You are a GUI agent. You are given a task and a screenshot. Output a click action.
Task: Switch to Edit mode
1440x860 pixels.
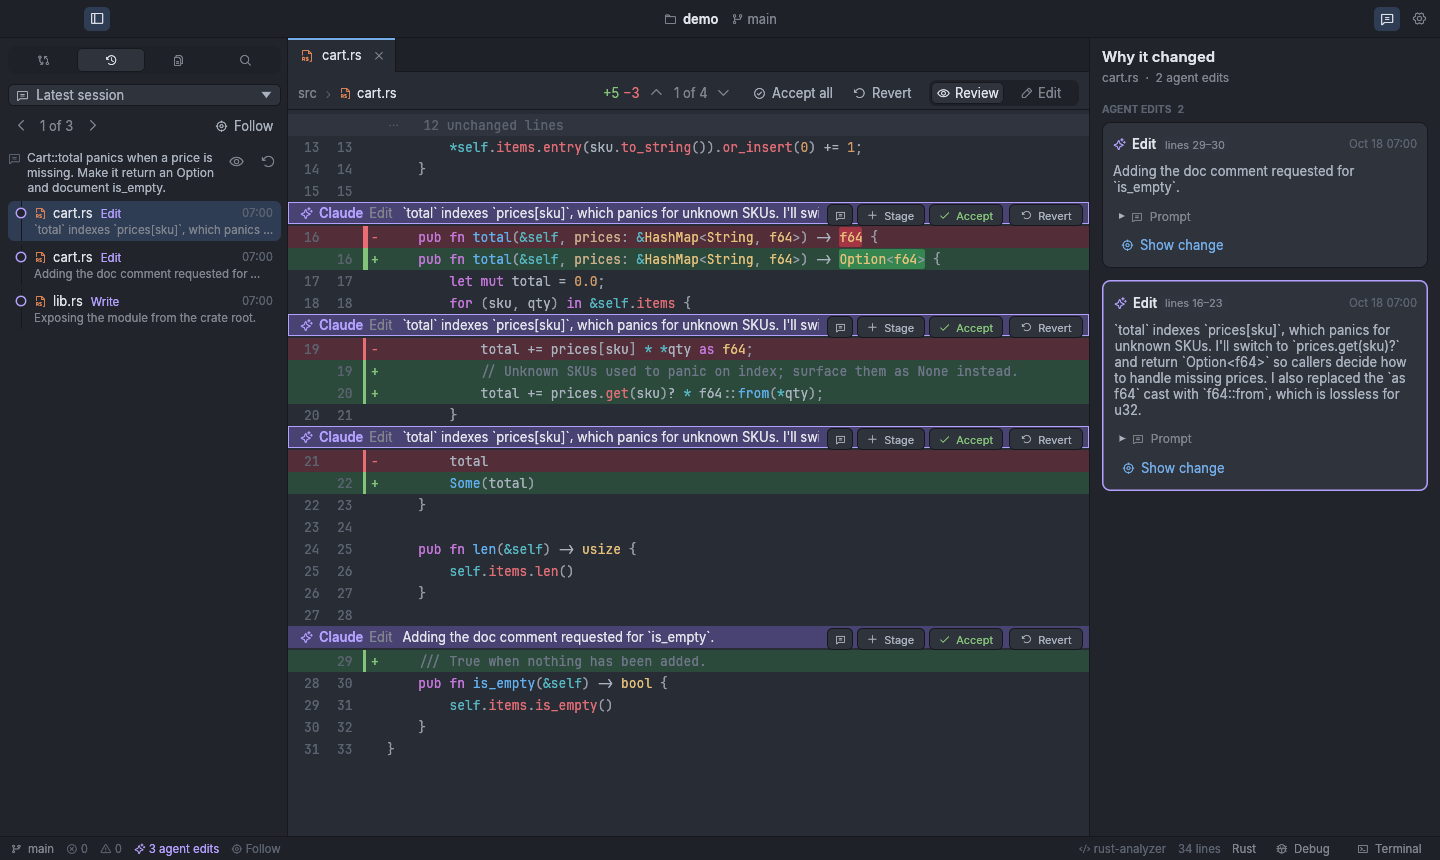pos(1041,92)
